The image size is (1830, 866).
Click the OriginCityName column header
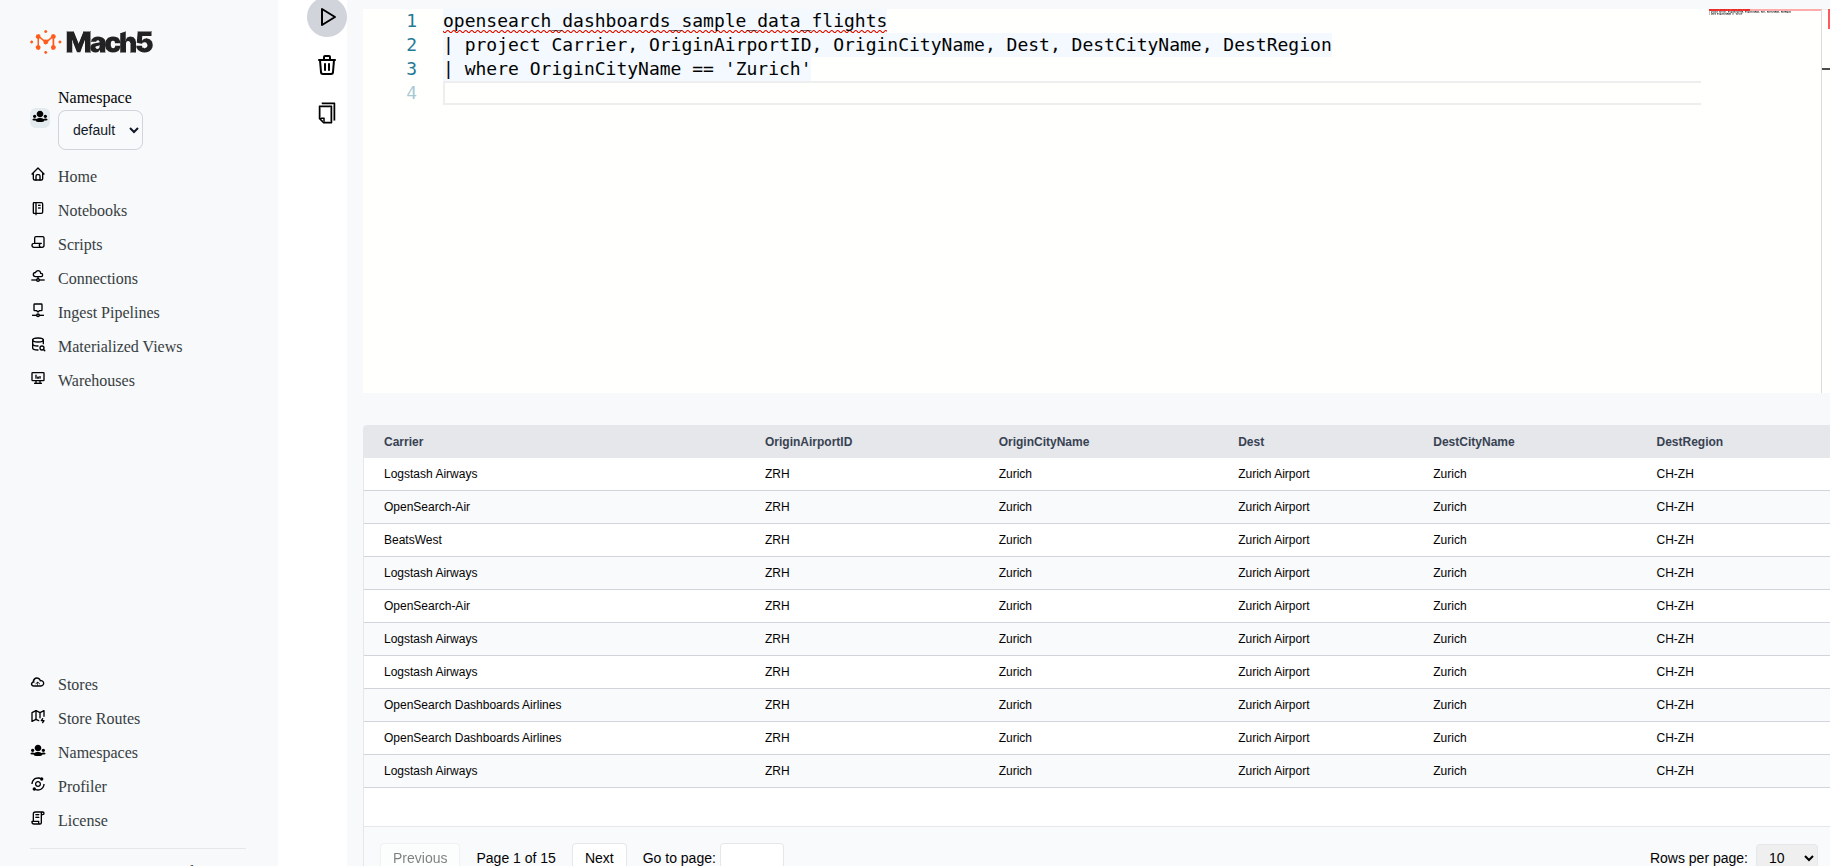click(1044, 442)
